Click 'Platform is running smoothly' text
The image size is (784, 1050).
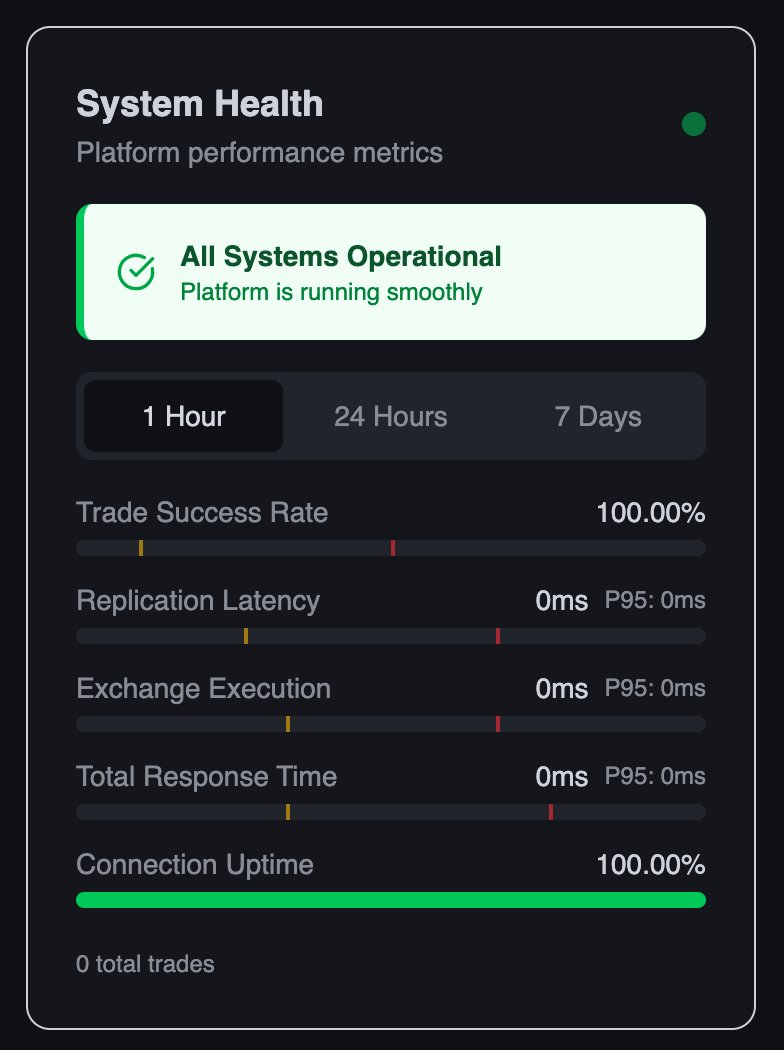(331, 292)
